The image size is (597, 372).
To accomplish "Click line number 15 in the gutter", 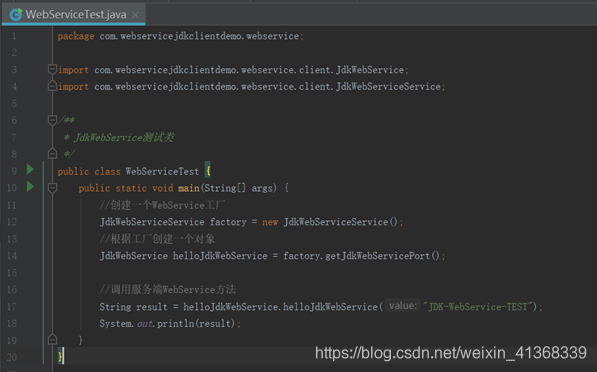I will click(x=12, y=273).
